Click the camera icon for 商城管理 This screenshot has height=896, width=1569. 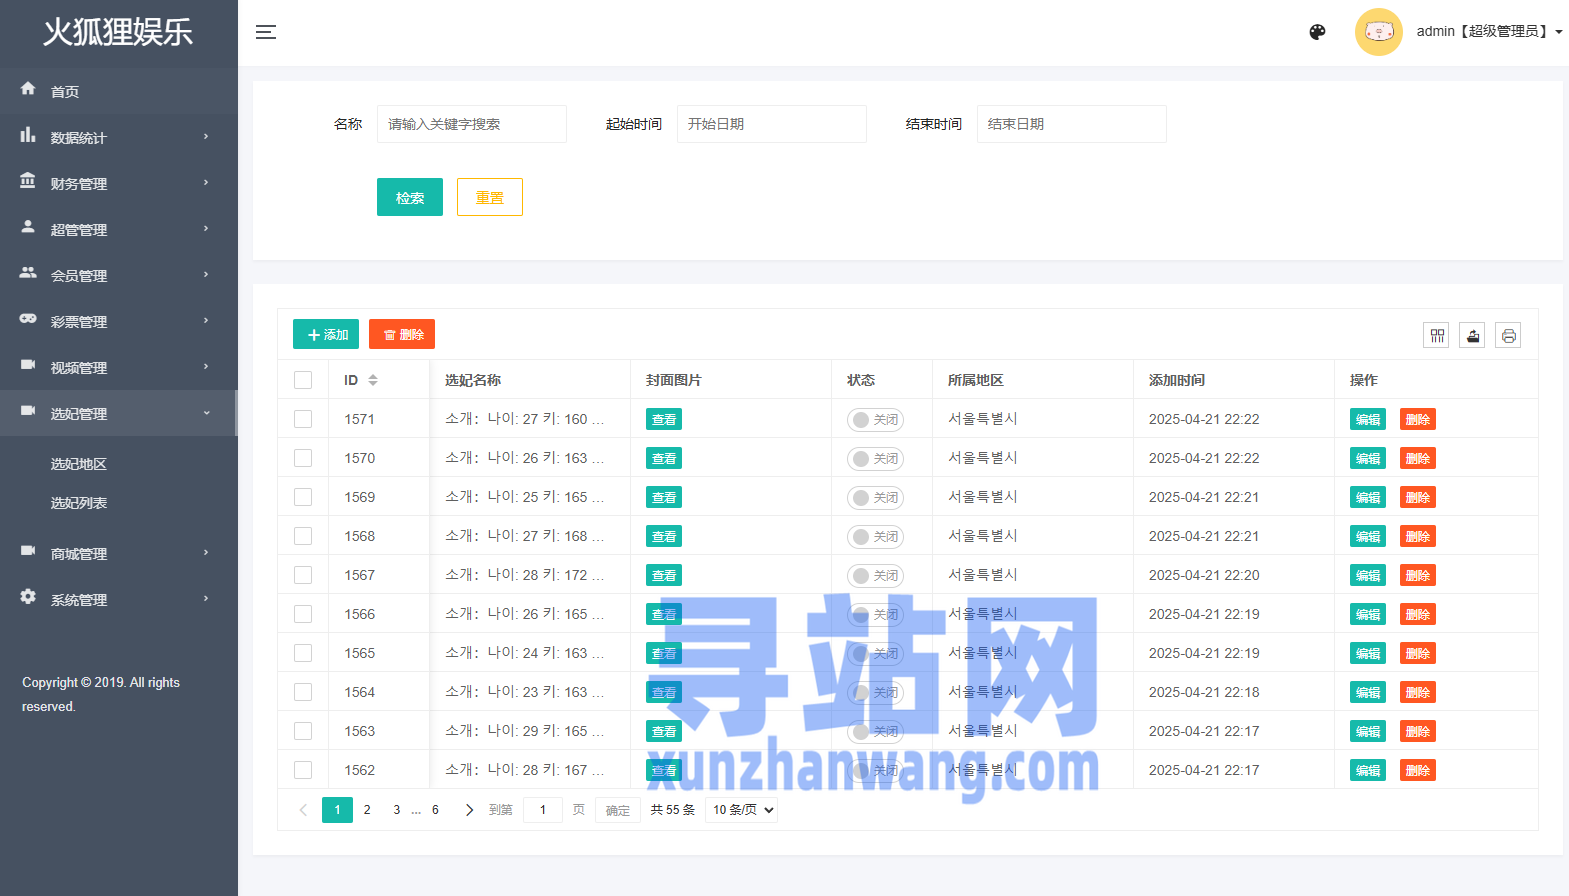[28, 550]
